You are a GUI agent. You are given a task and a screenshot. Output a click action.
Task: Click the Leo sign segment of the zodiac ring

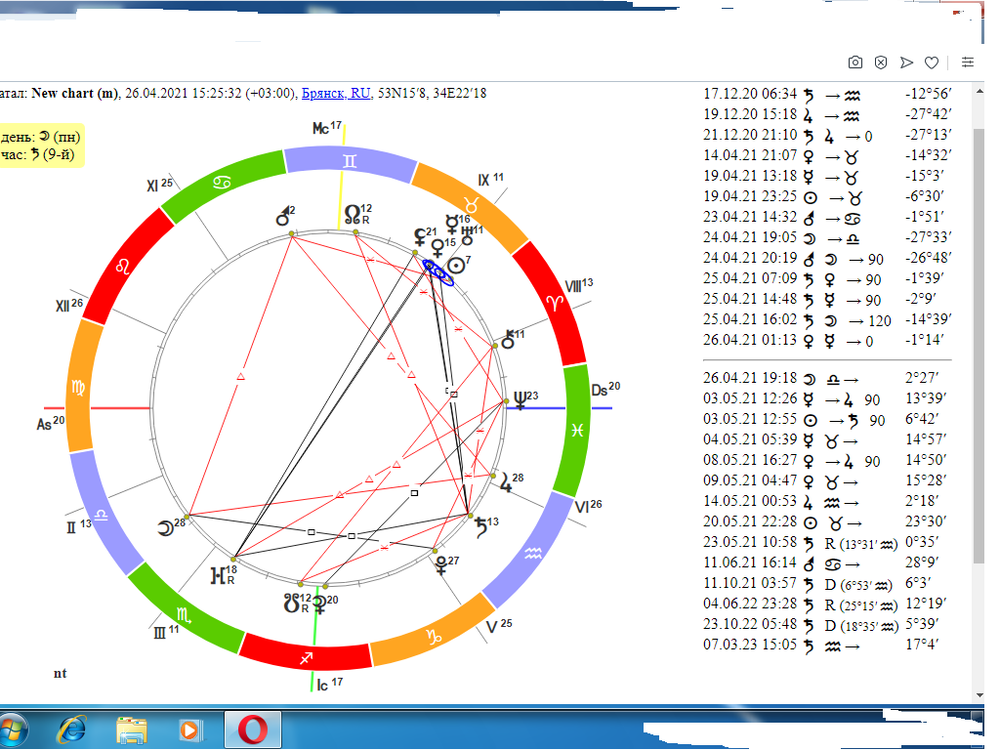124,266
